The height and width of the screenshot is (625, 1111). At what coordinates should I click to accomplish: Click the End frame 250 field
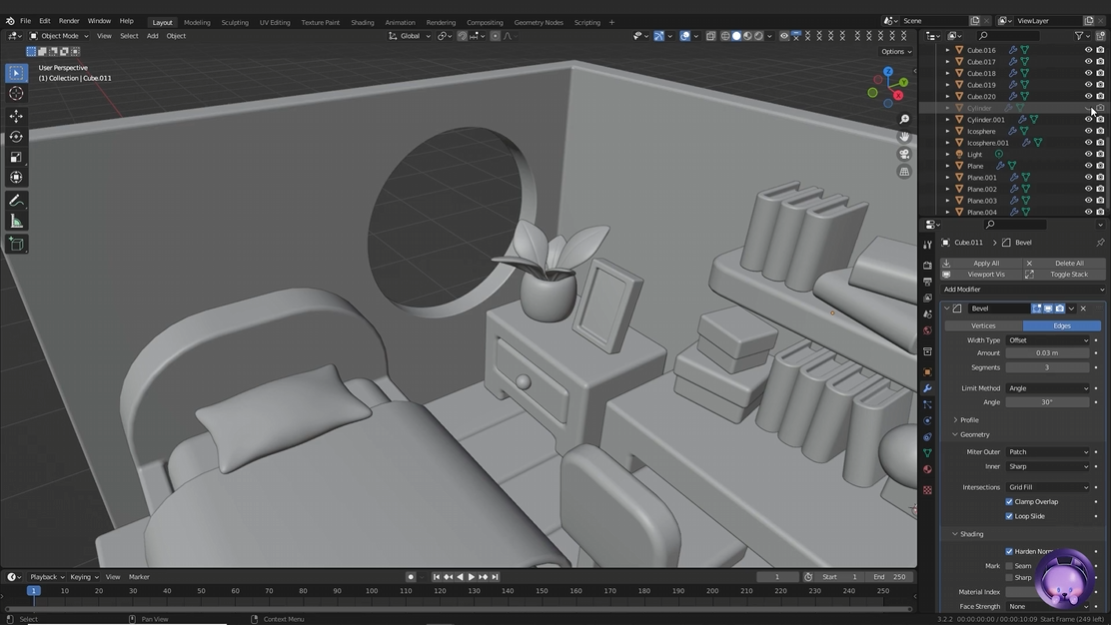890,577
